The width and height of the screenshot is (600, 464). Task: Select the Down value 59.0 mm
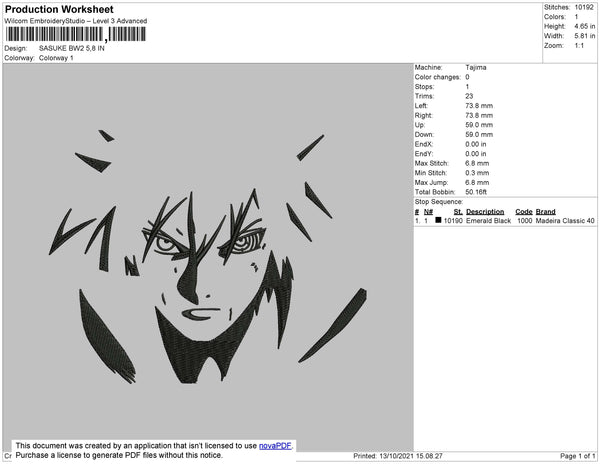(479, 134)
